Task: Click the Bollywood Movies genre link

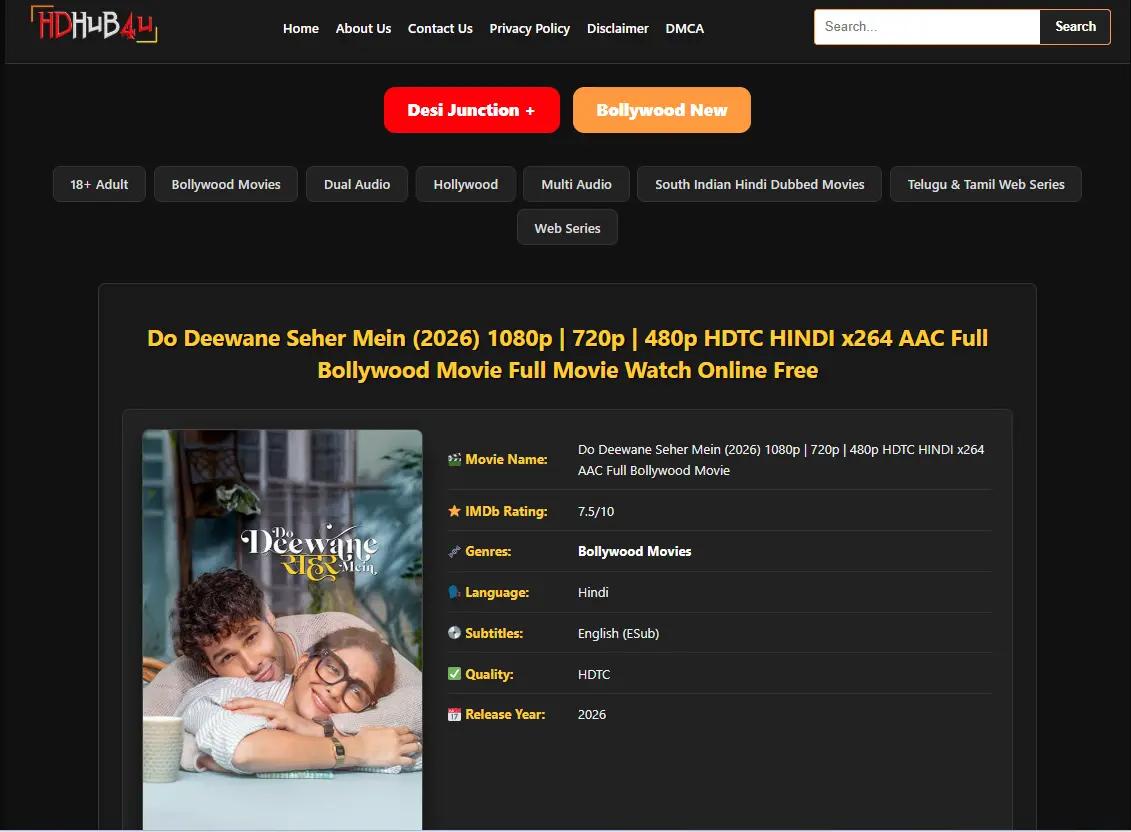Action: pyautogui.click(x=634, y=551)
